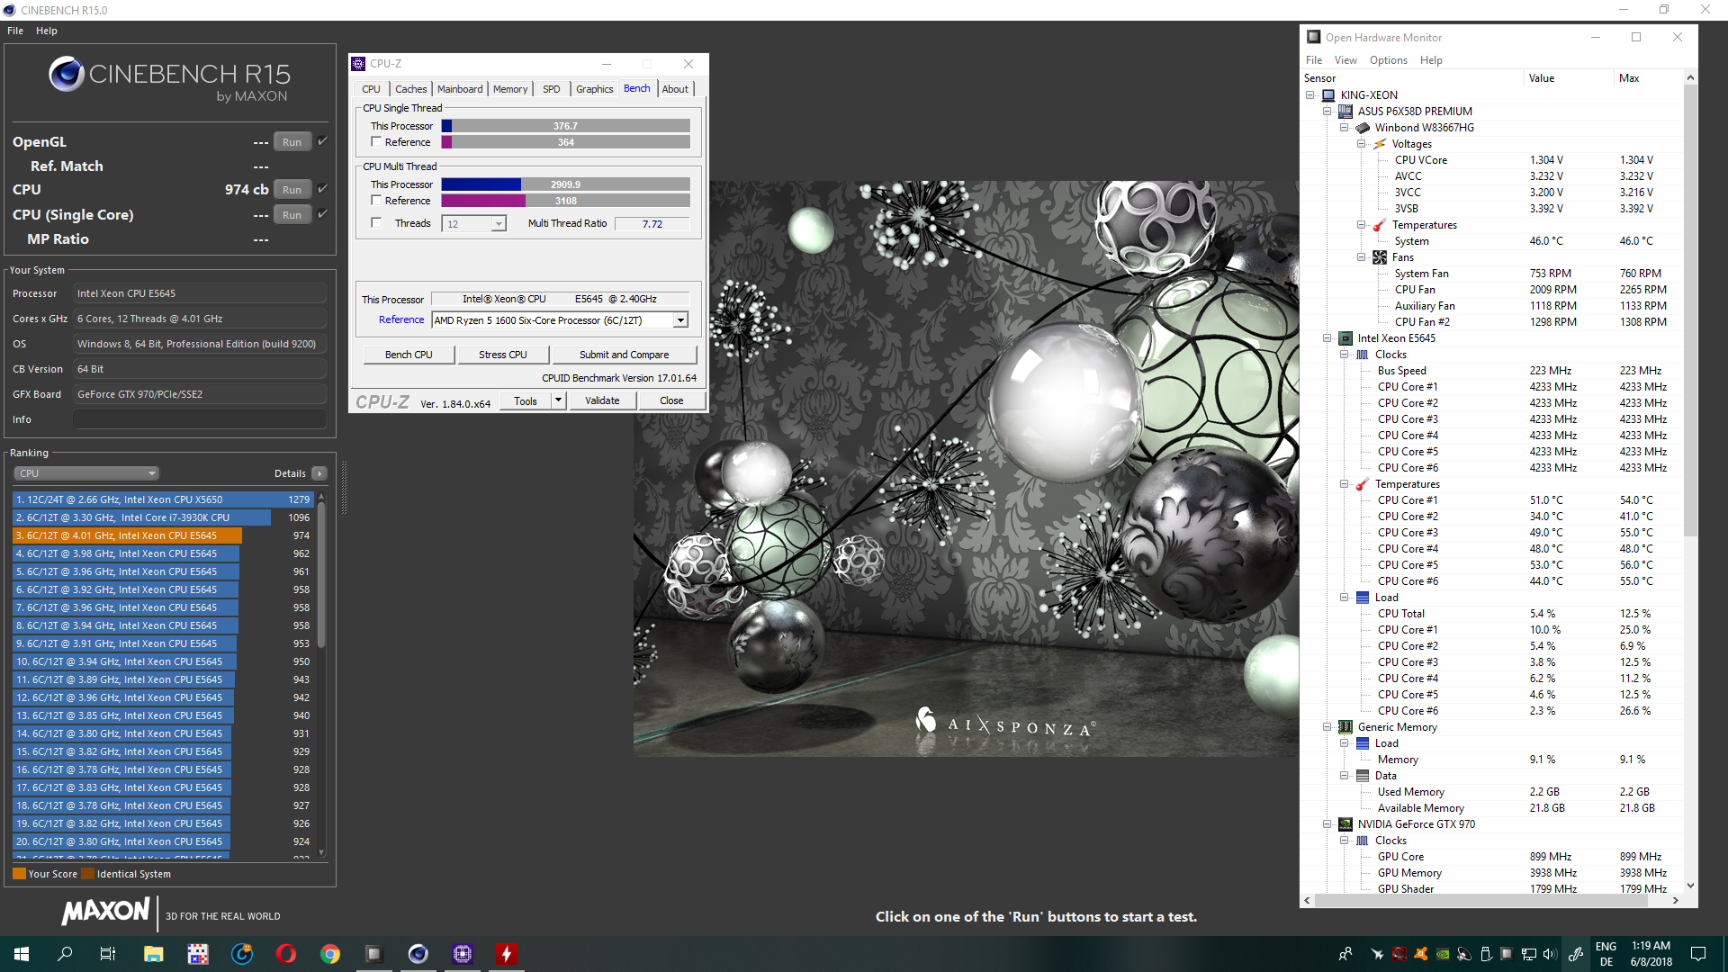This screenshot has height=972, width=1728.
Task: Click the multi thread Reference bar
Action: [x=566, y=201]
